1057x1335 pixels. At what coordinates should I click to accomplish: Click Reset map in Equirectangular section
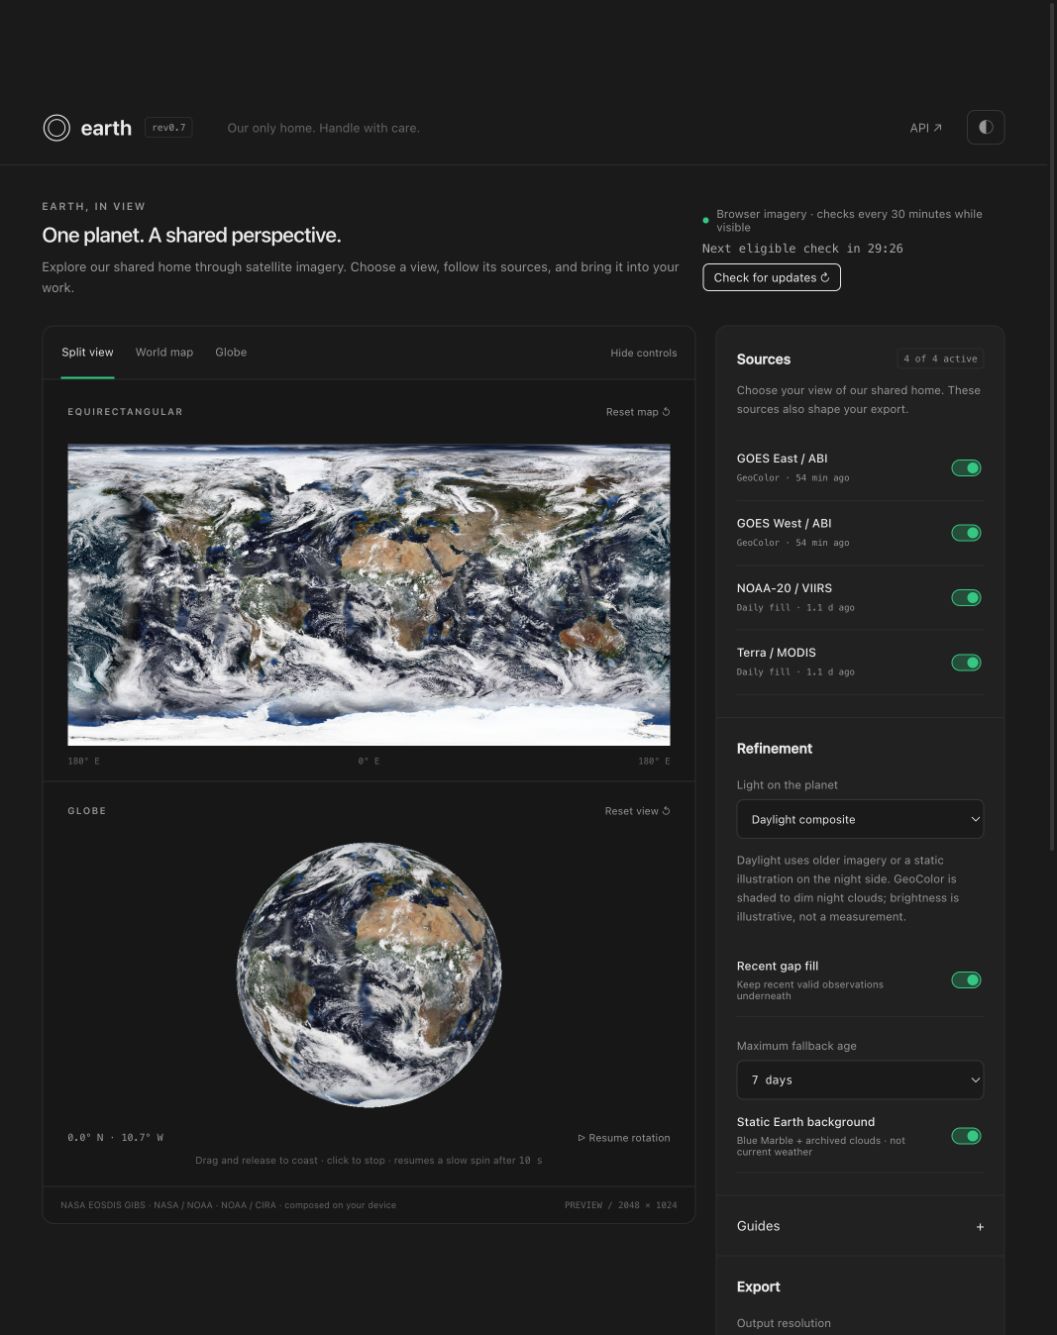[x=637, y=412]
